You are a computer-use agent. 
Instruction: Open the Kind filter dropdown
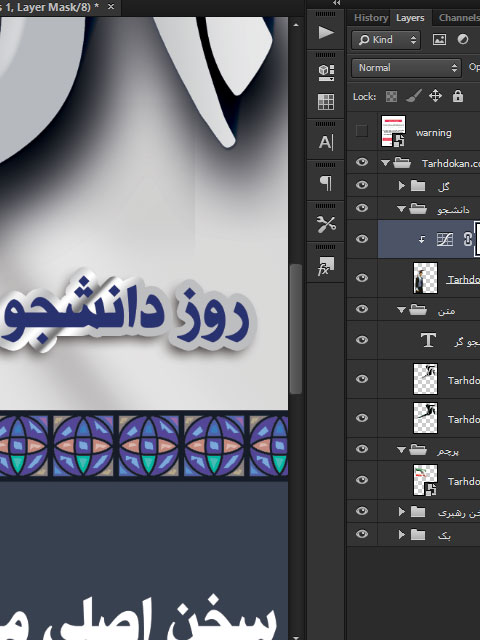pyautogui.click(x=386, y=40)
